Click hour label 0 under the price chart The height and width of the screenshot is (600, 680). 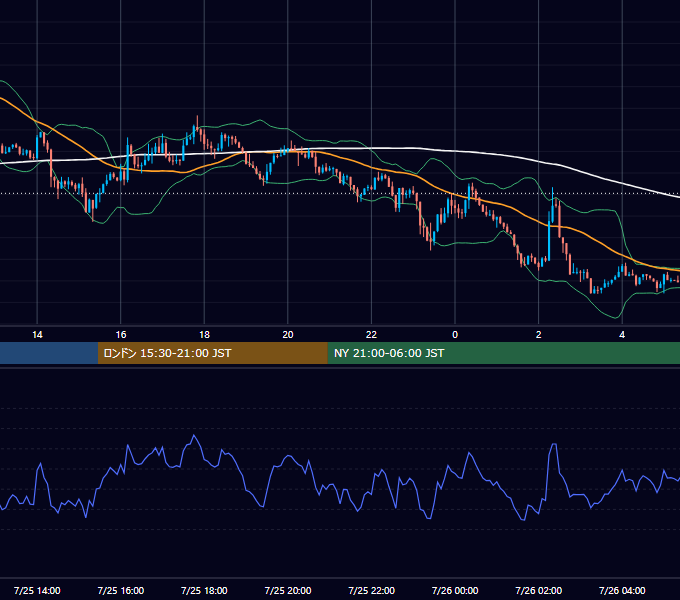click(455, 335)
